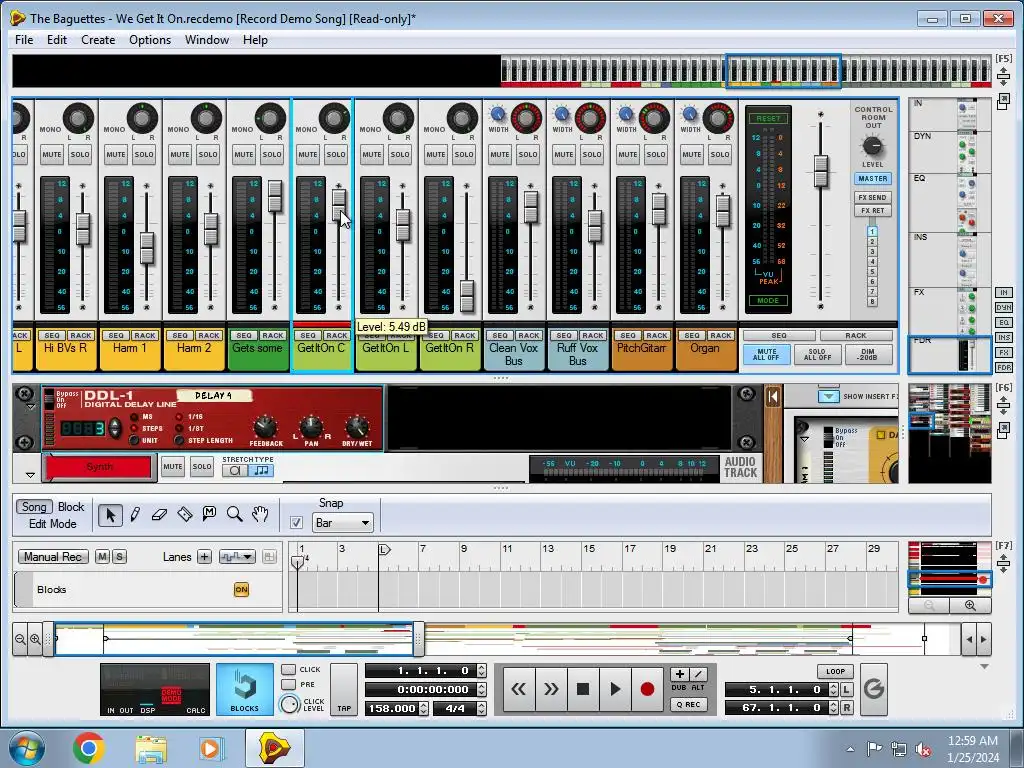1024x768 pixels.
Task: Fold the DDL-1 delay device
Action: [x=30, y=407]
